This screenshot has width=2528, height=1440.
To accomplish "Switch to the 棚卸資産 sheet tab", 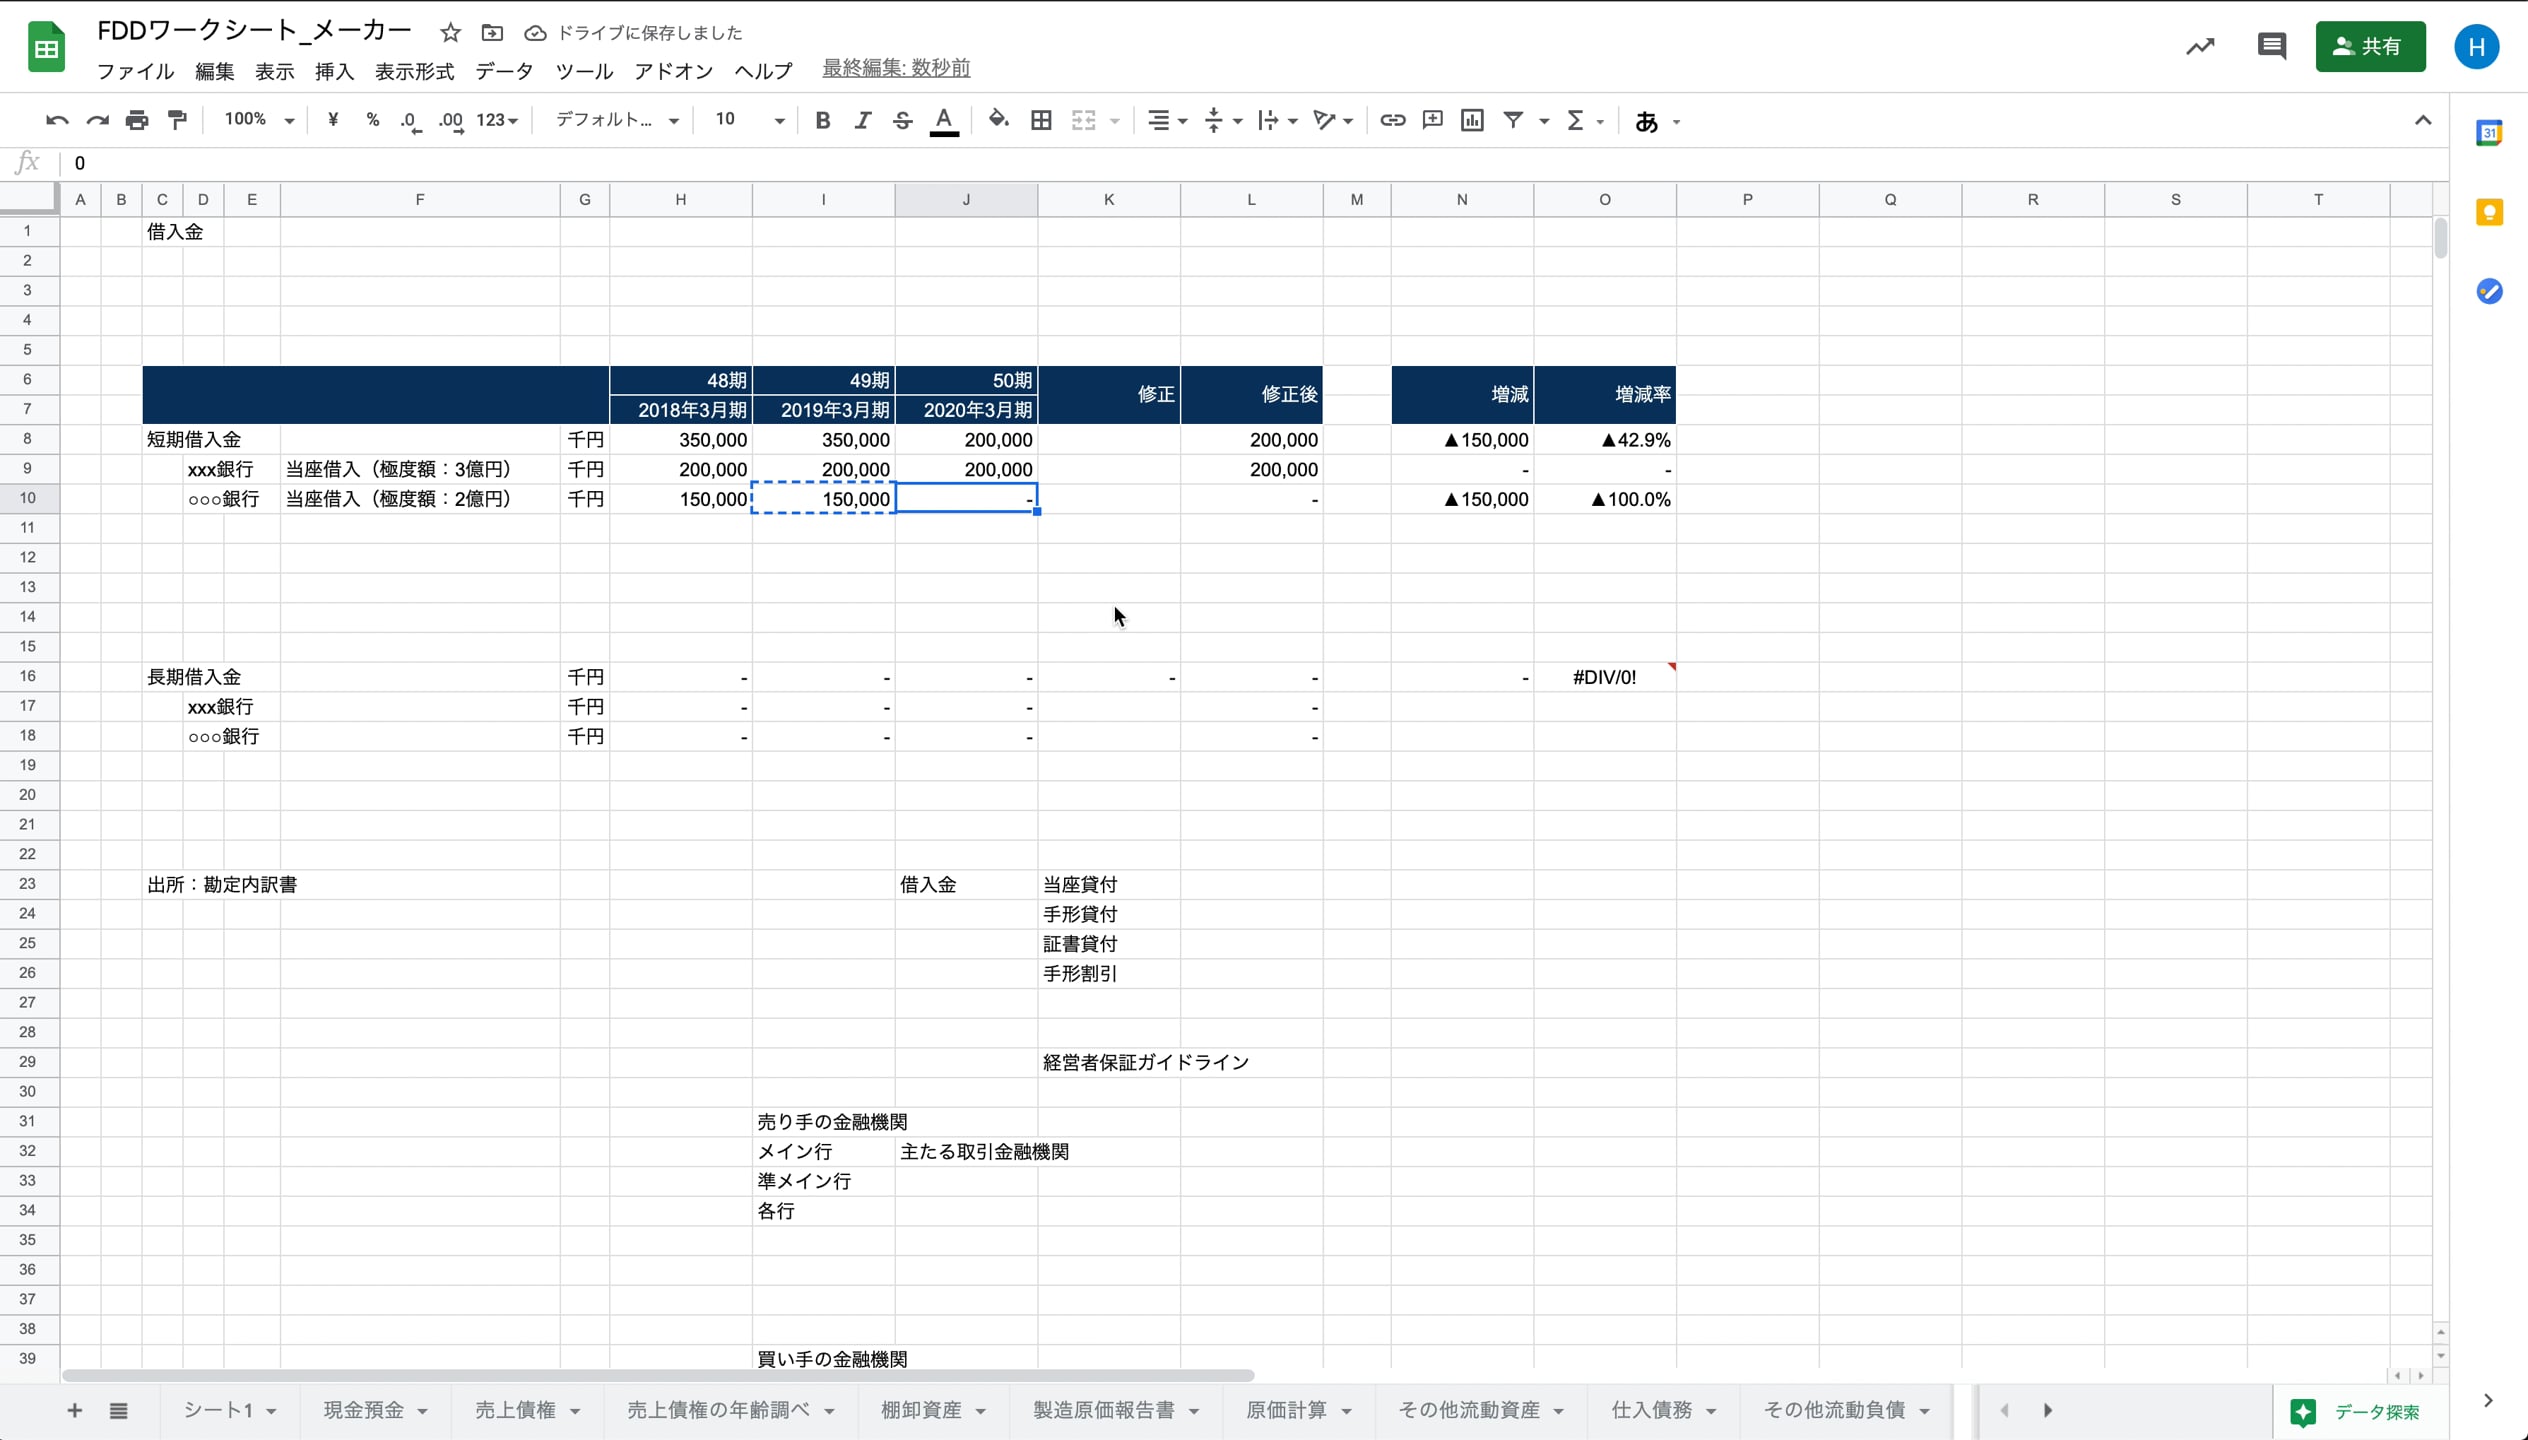I will click(x=920, y=1410).
